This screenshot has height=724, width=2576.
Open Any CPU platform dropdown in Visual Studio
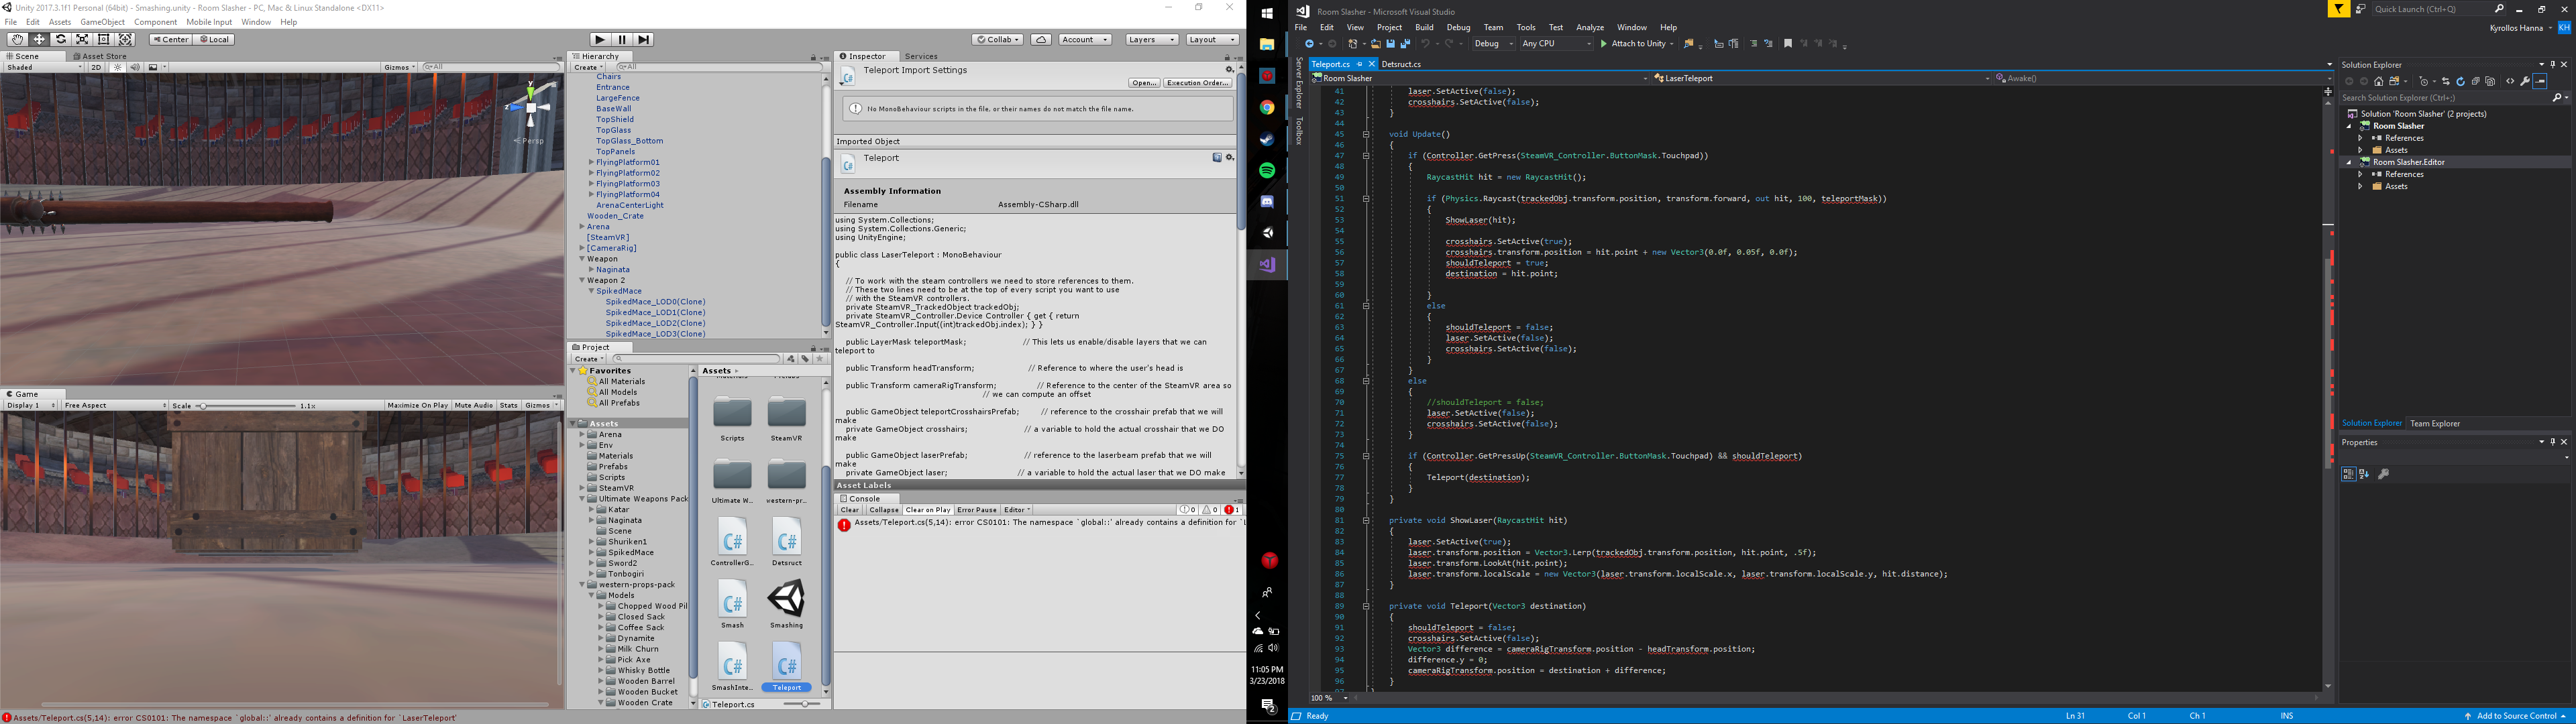pyautogui.click(x=1556, y=44)
